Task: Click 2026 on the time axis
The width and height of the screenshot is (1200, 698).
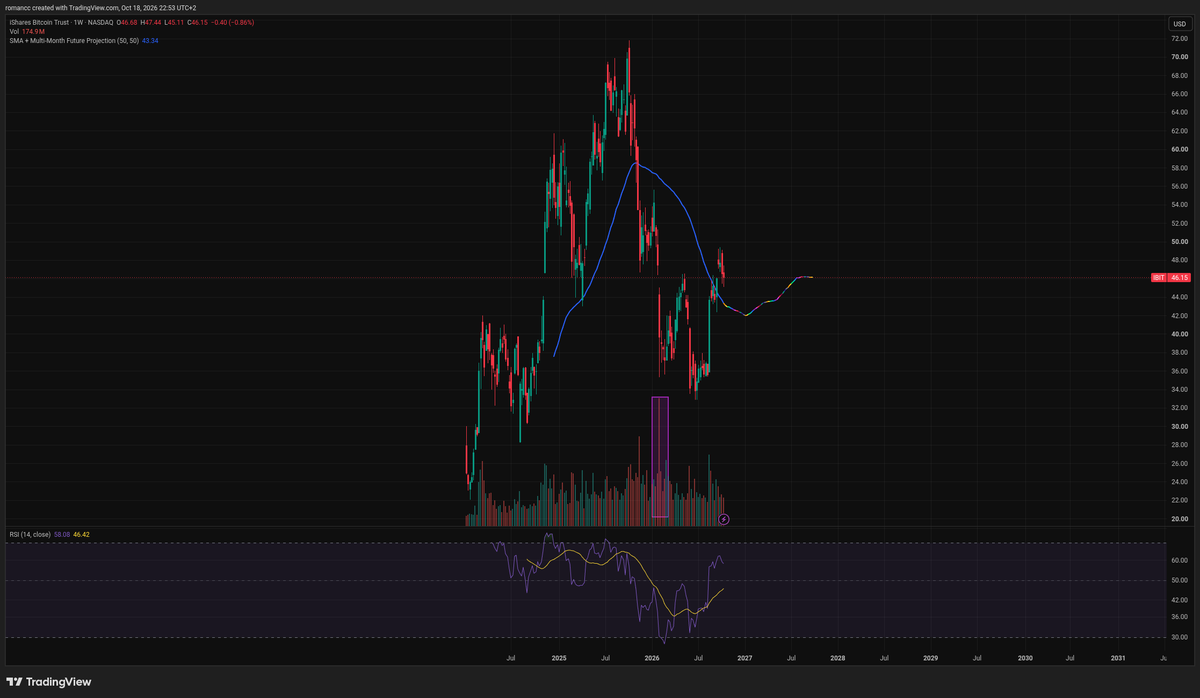Action: point(651,657)
